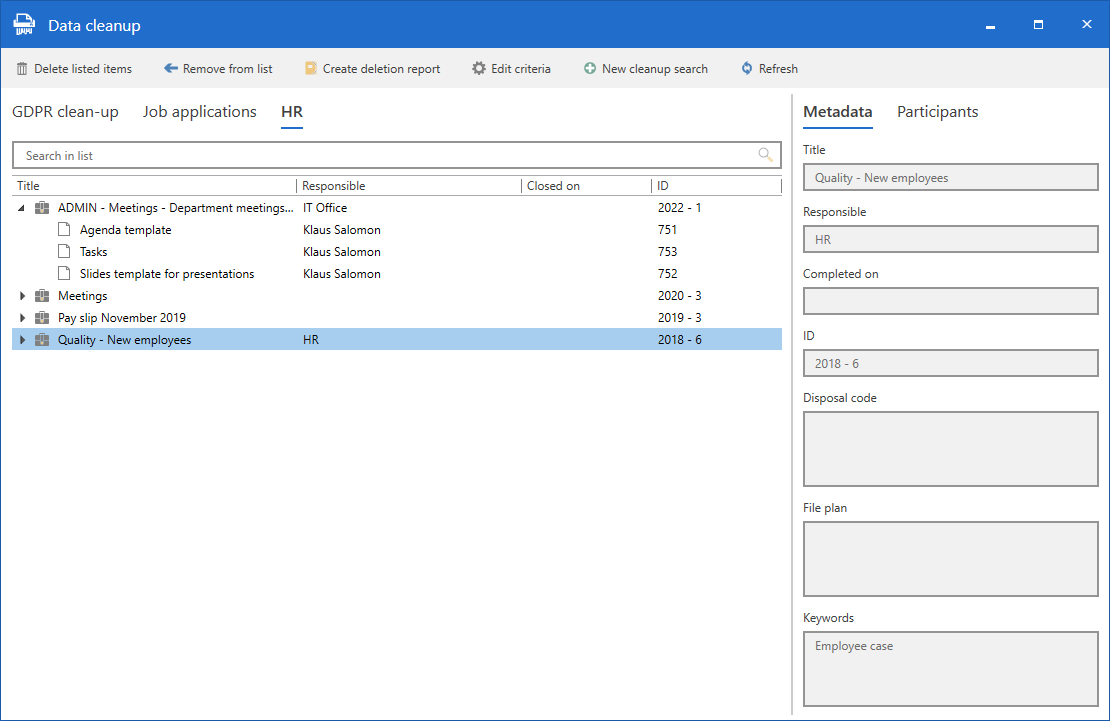This screenshot has width=1110, height=721.
Task: Open the Job applications tab
Action: [x=199, y=112]
